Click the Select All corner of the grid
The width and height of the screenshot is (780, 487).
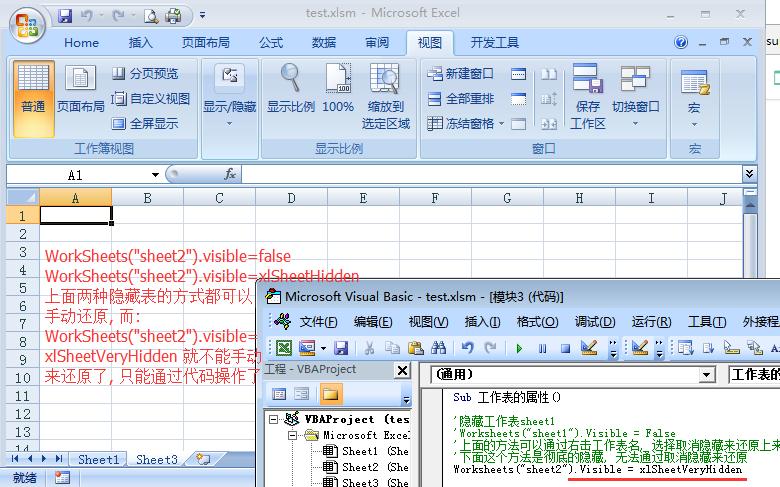tap(23, 197)
